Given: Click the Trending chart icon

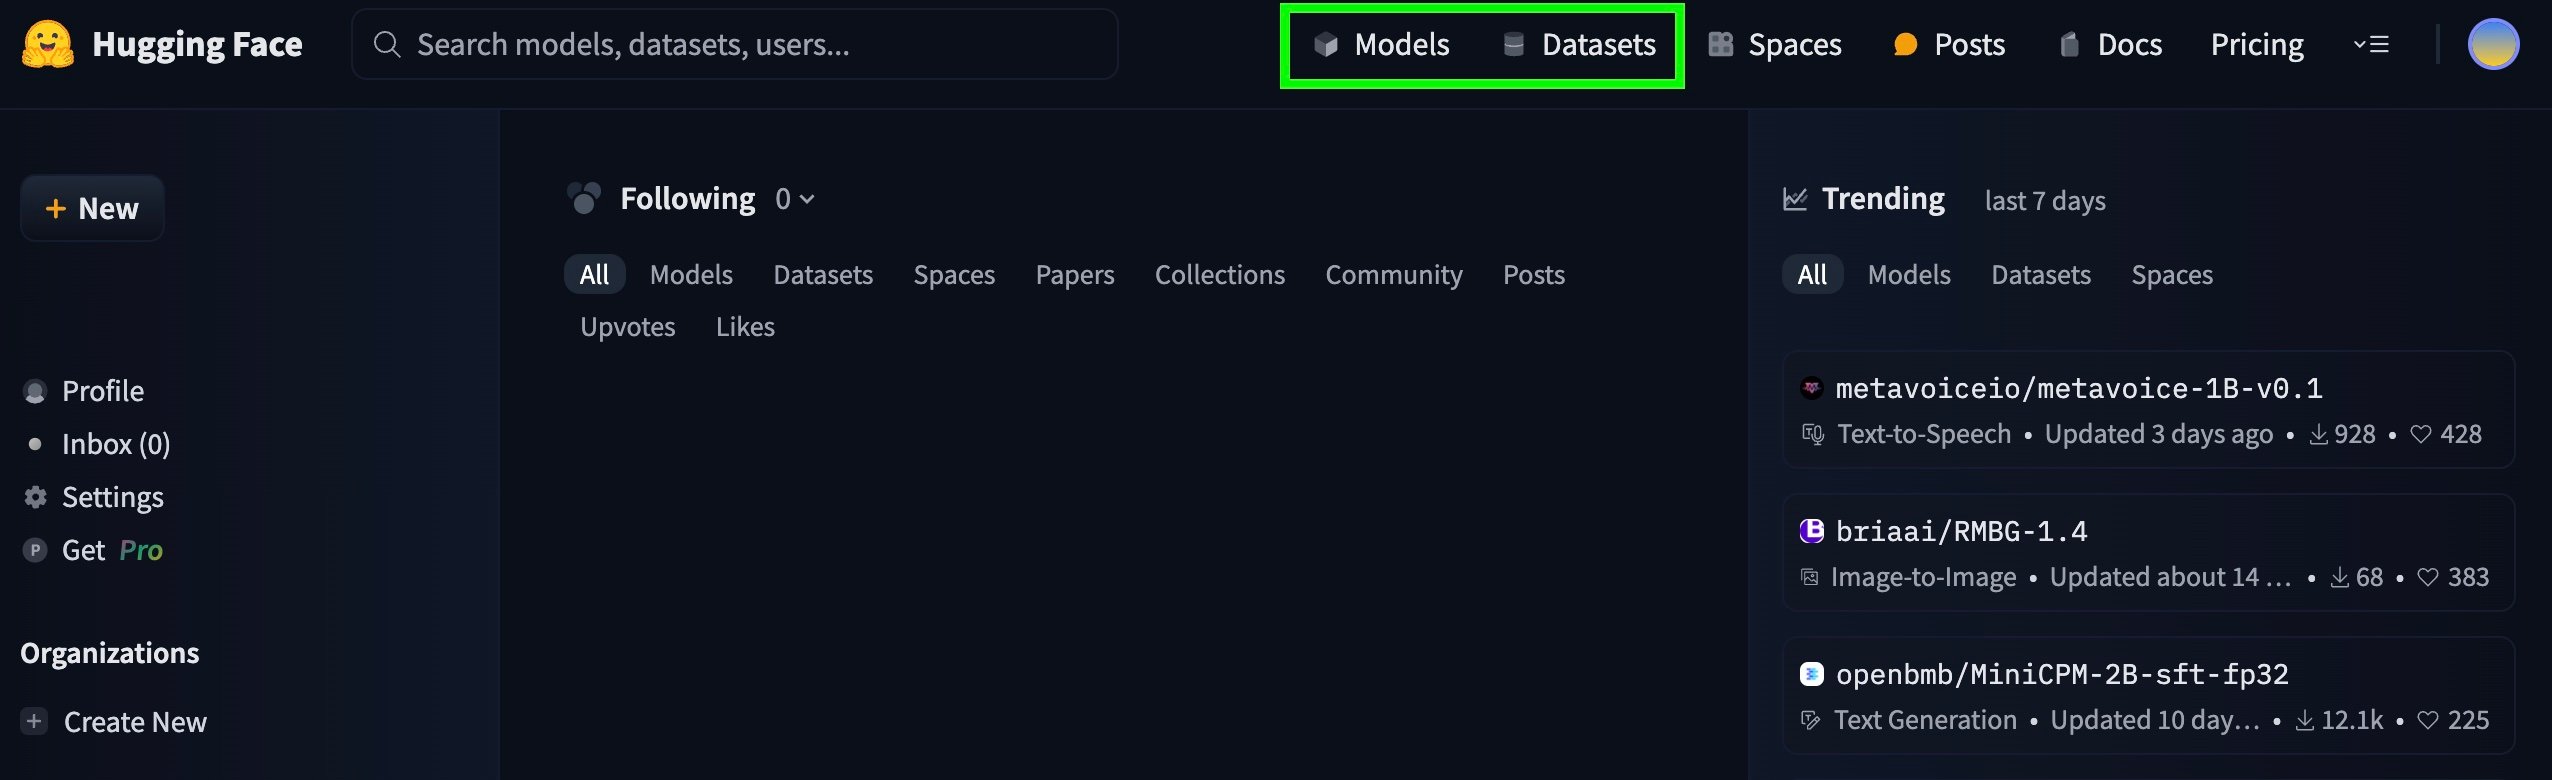Looking at the screenshot, I should pos(1795,199).
